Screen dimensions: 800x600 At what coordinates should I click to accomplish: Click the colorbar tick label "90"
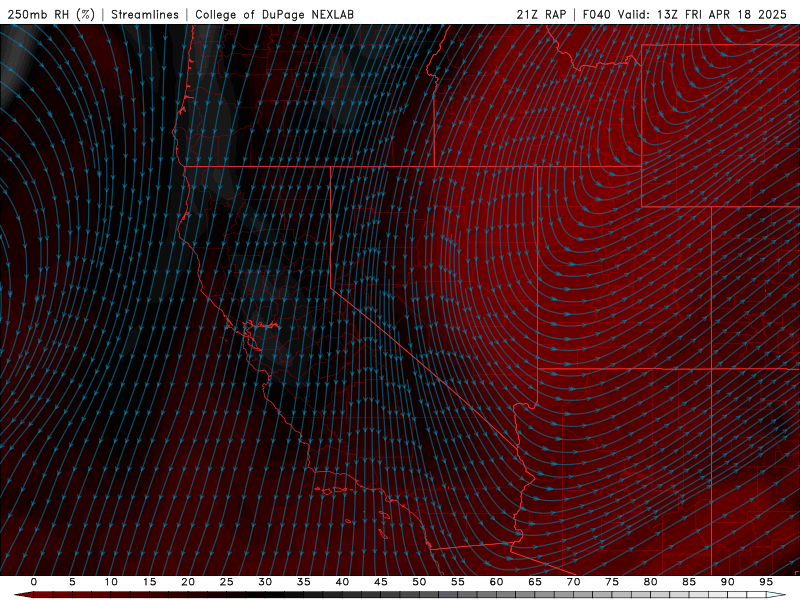(x=727, y=582)
